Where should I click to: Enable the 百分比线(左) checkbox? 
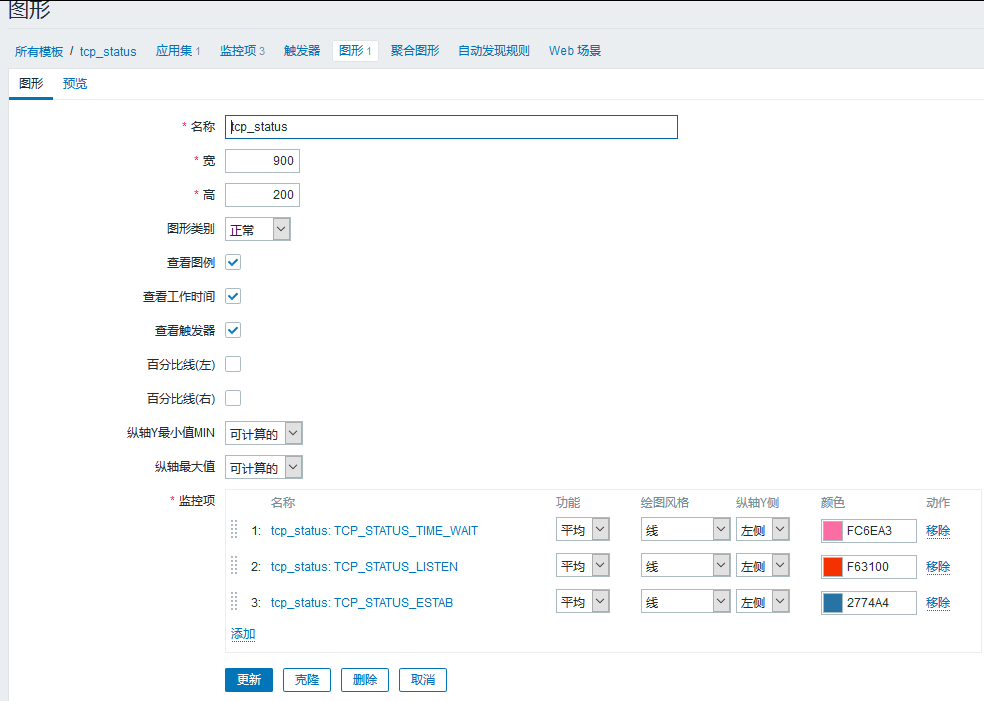point(233,364)
